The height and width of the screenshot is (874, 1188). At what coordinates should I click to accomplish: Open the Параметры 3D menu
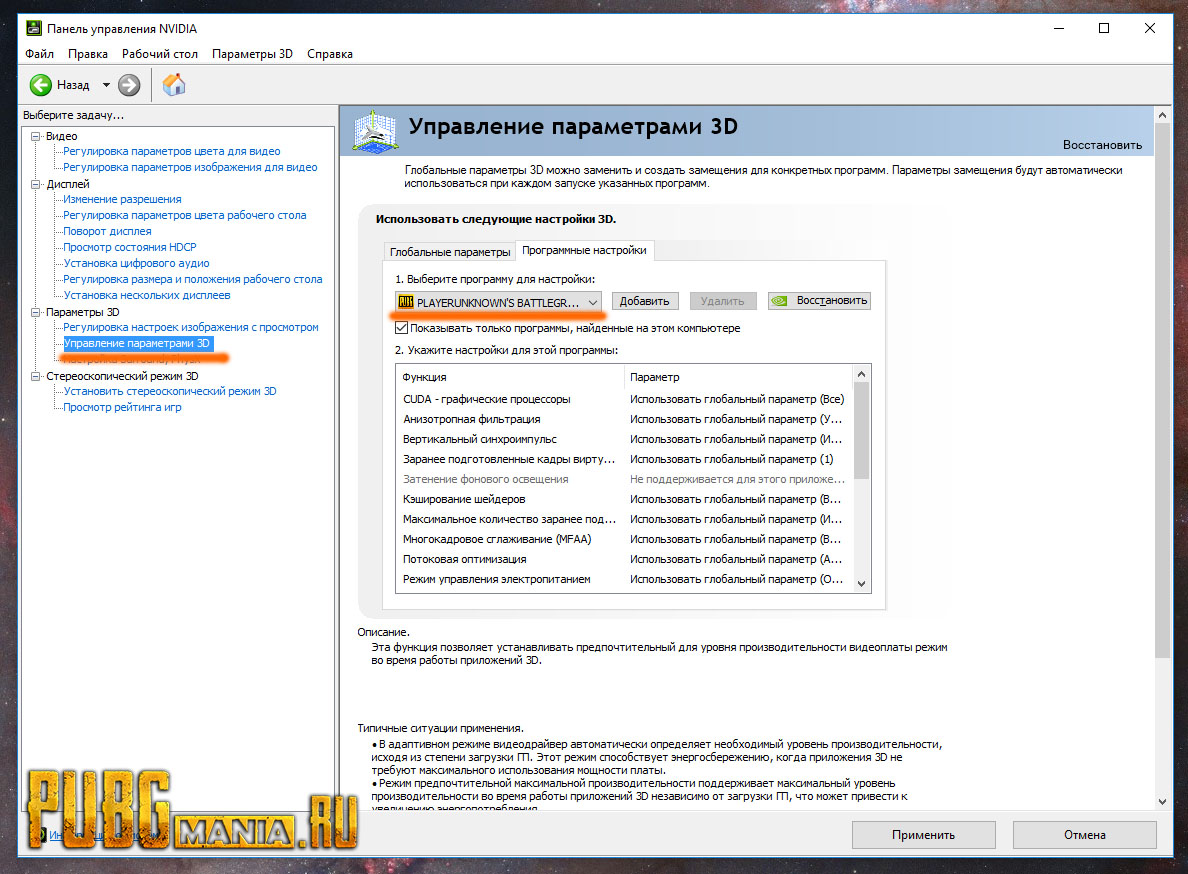(252, 54)
